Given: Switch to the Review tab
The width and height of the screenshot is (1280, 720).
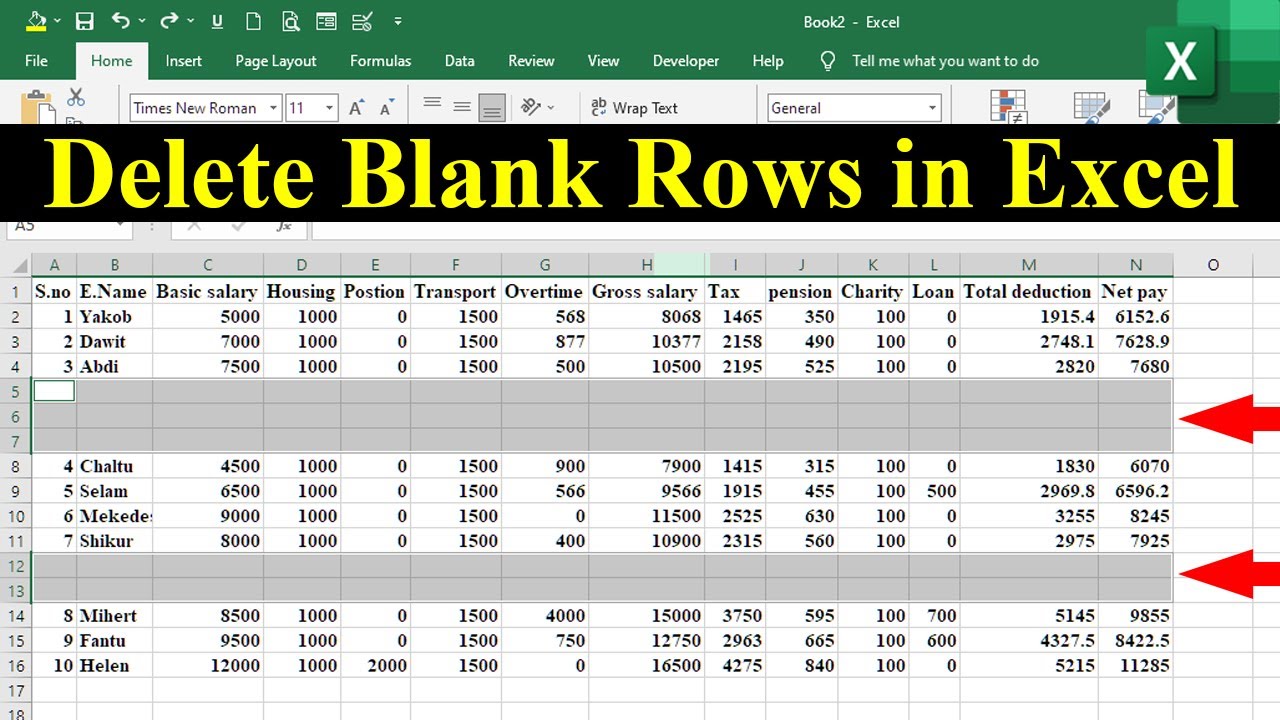Looking at the screenshot, I should pos(531,61).
